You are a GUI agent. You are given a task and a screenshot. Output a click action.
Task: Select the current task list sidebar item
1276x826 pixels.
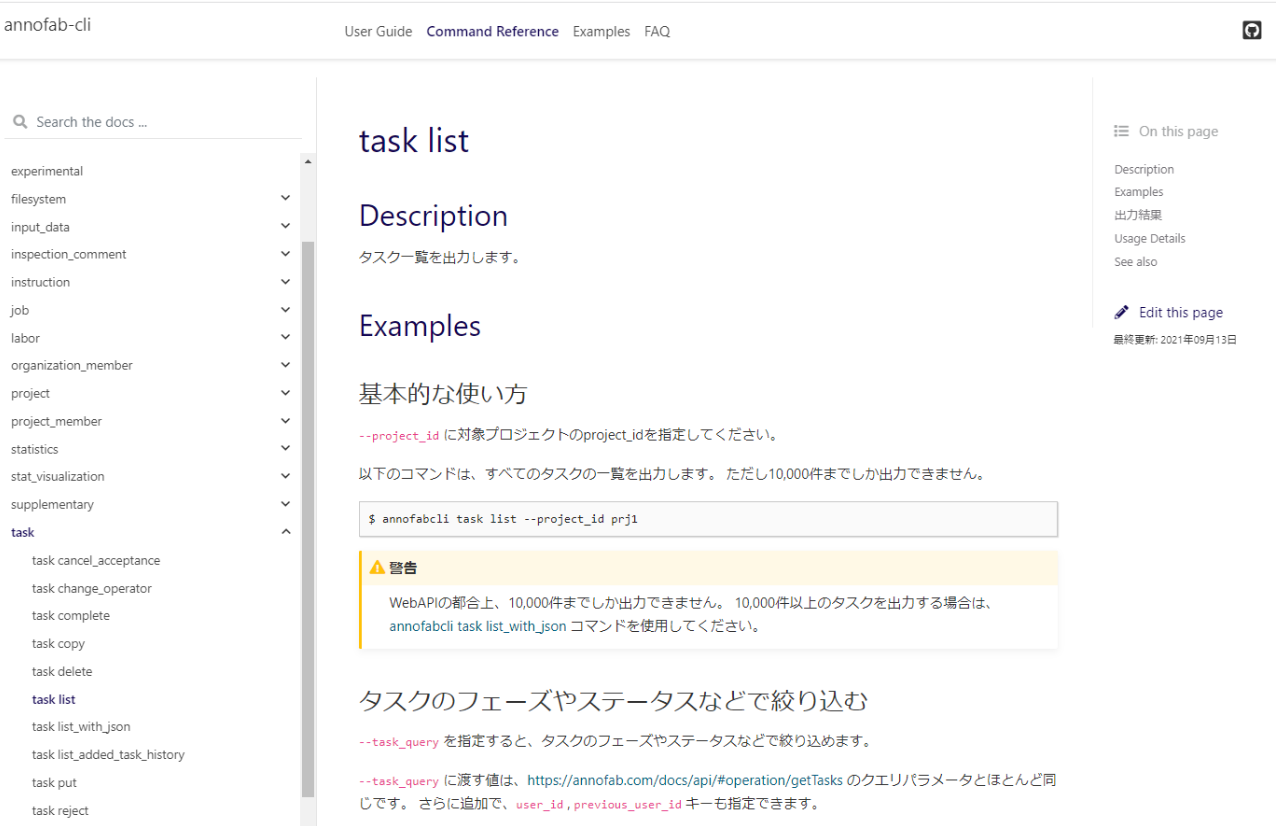54,699
